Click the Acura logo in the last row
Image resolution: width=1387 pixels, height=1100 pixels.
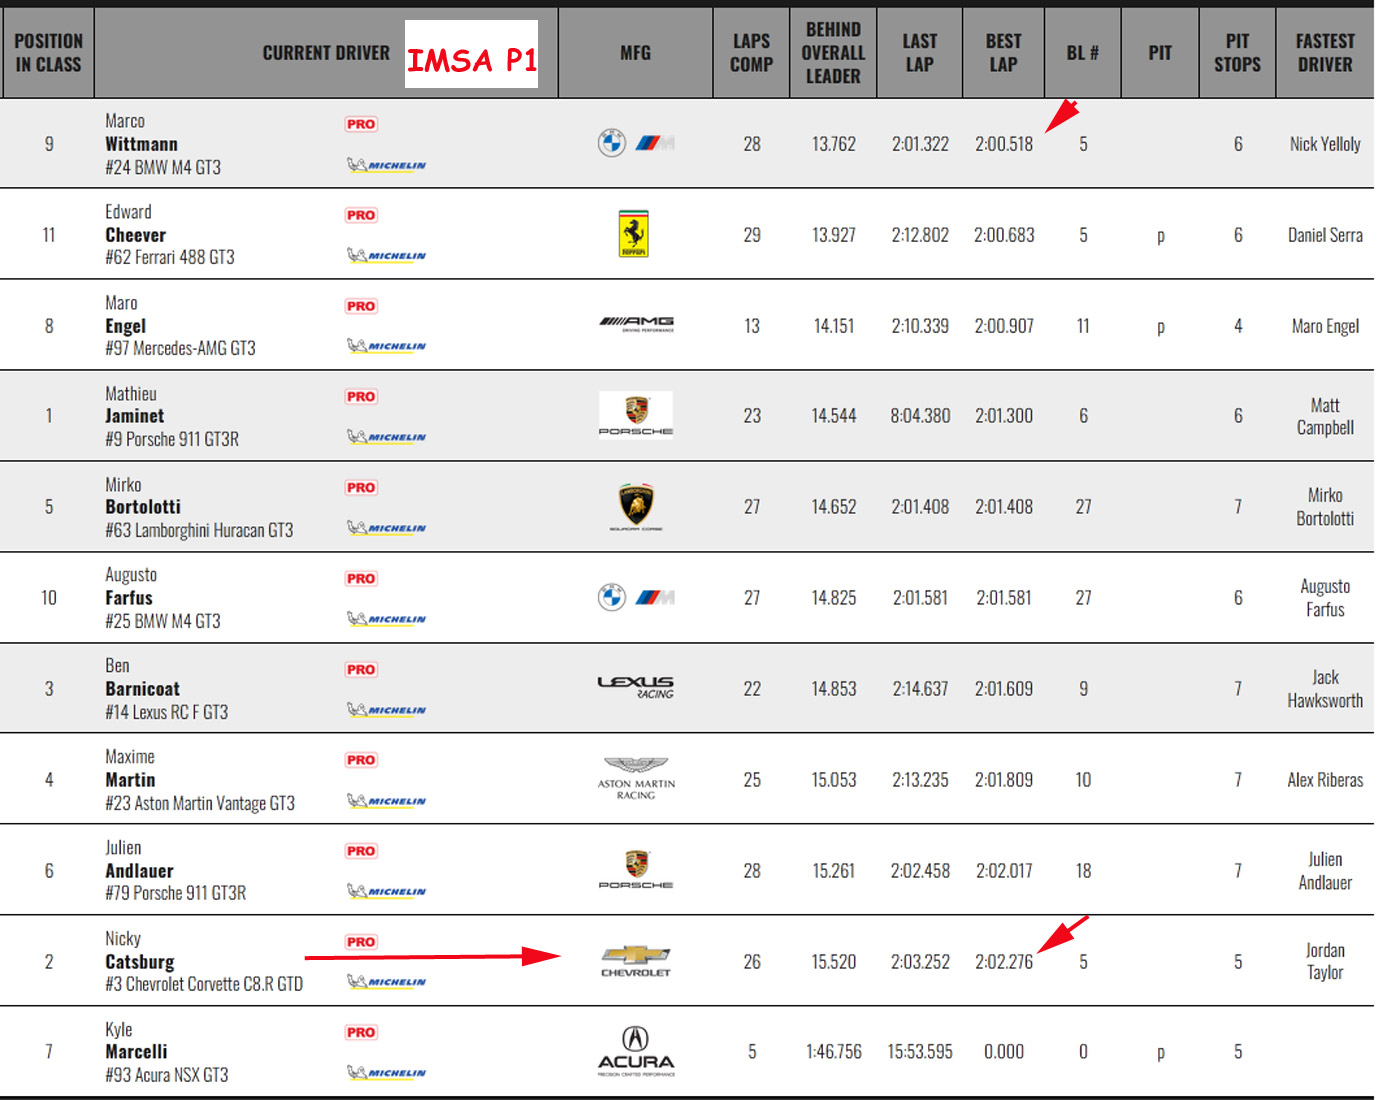(x=636, y=1051)
